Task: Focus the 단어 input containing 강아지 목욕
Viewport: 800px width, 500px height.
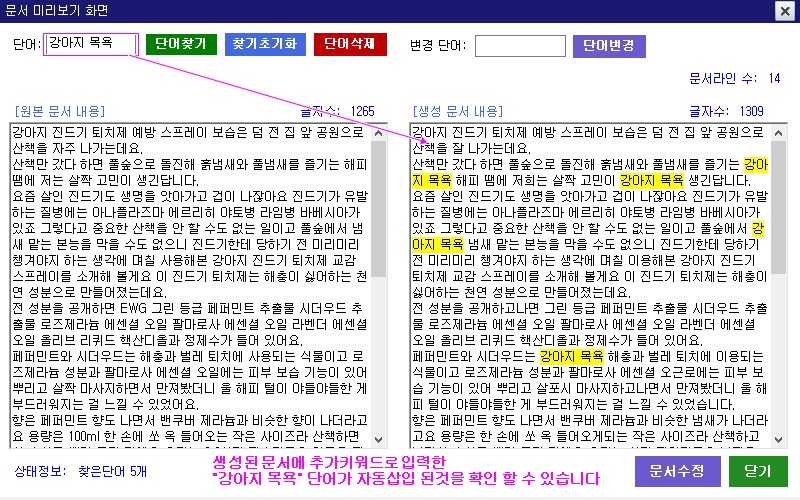Action: tap(89, 45)
